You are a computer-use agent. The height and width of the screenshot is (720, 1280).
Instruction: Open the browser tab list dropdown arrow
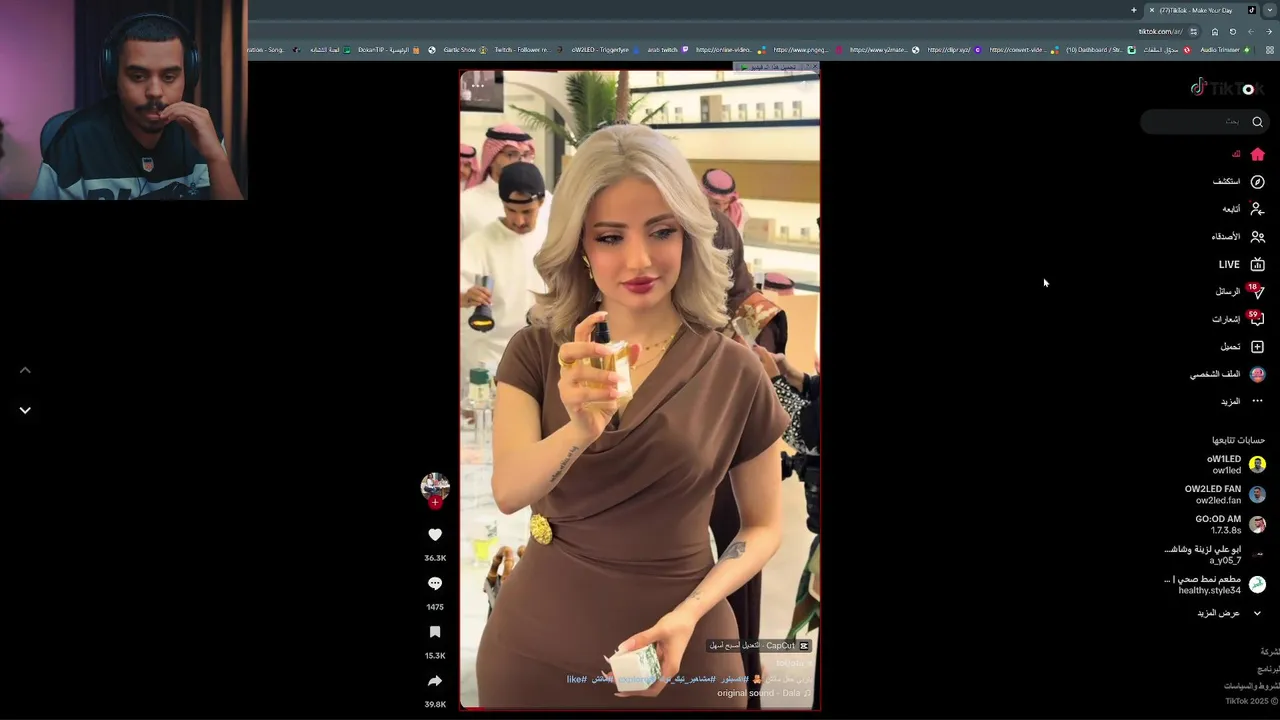tap(1270, 10)
